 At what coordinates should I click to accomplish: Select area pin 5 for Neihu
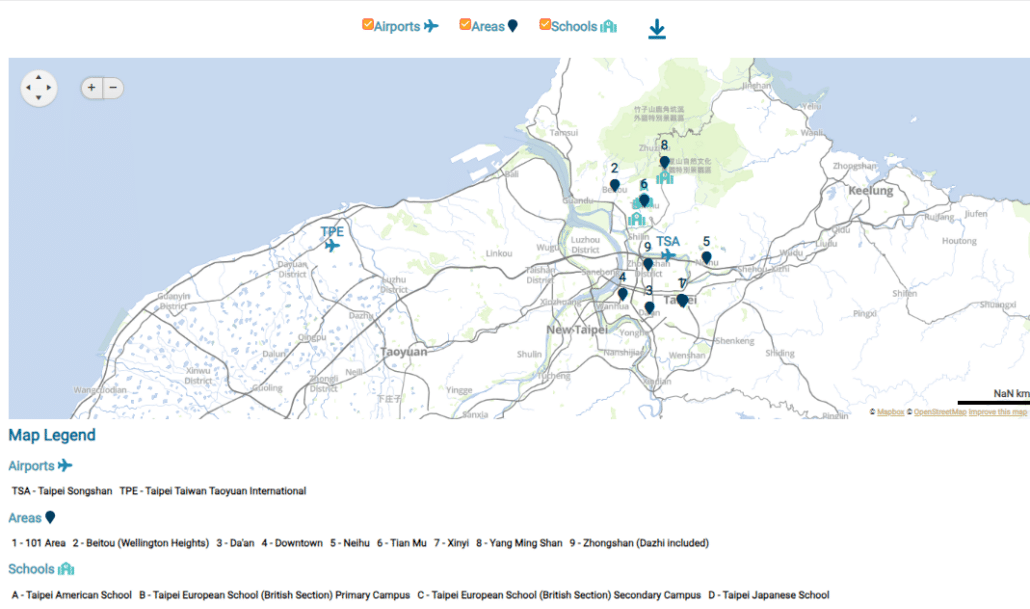coord(706,258)
